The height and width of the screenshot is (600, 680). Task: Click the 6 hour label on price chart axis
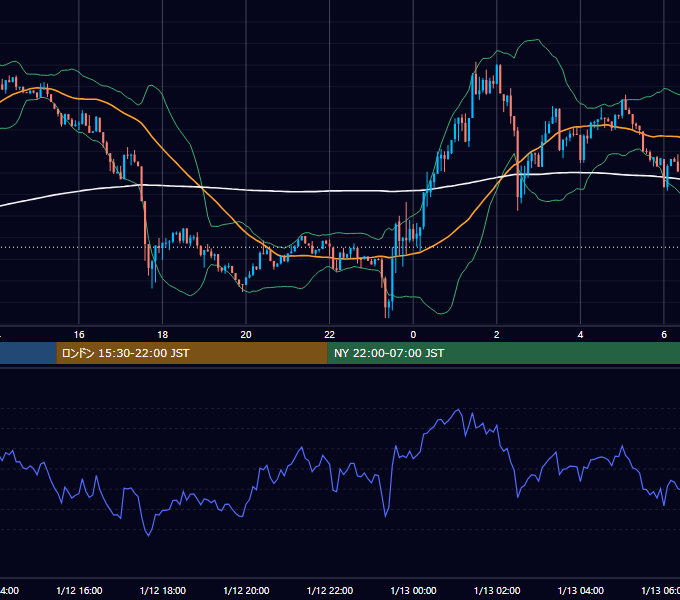click(664, 335)
